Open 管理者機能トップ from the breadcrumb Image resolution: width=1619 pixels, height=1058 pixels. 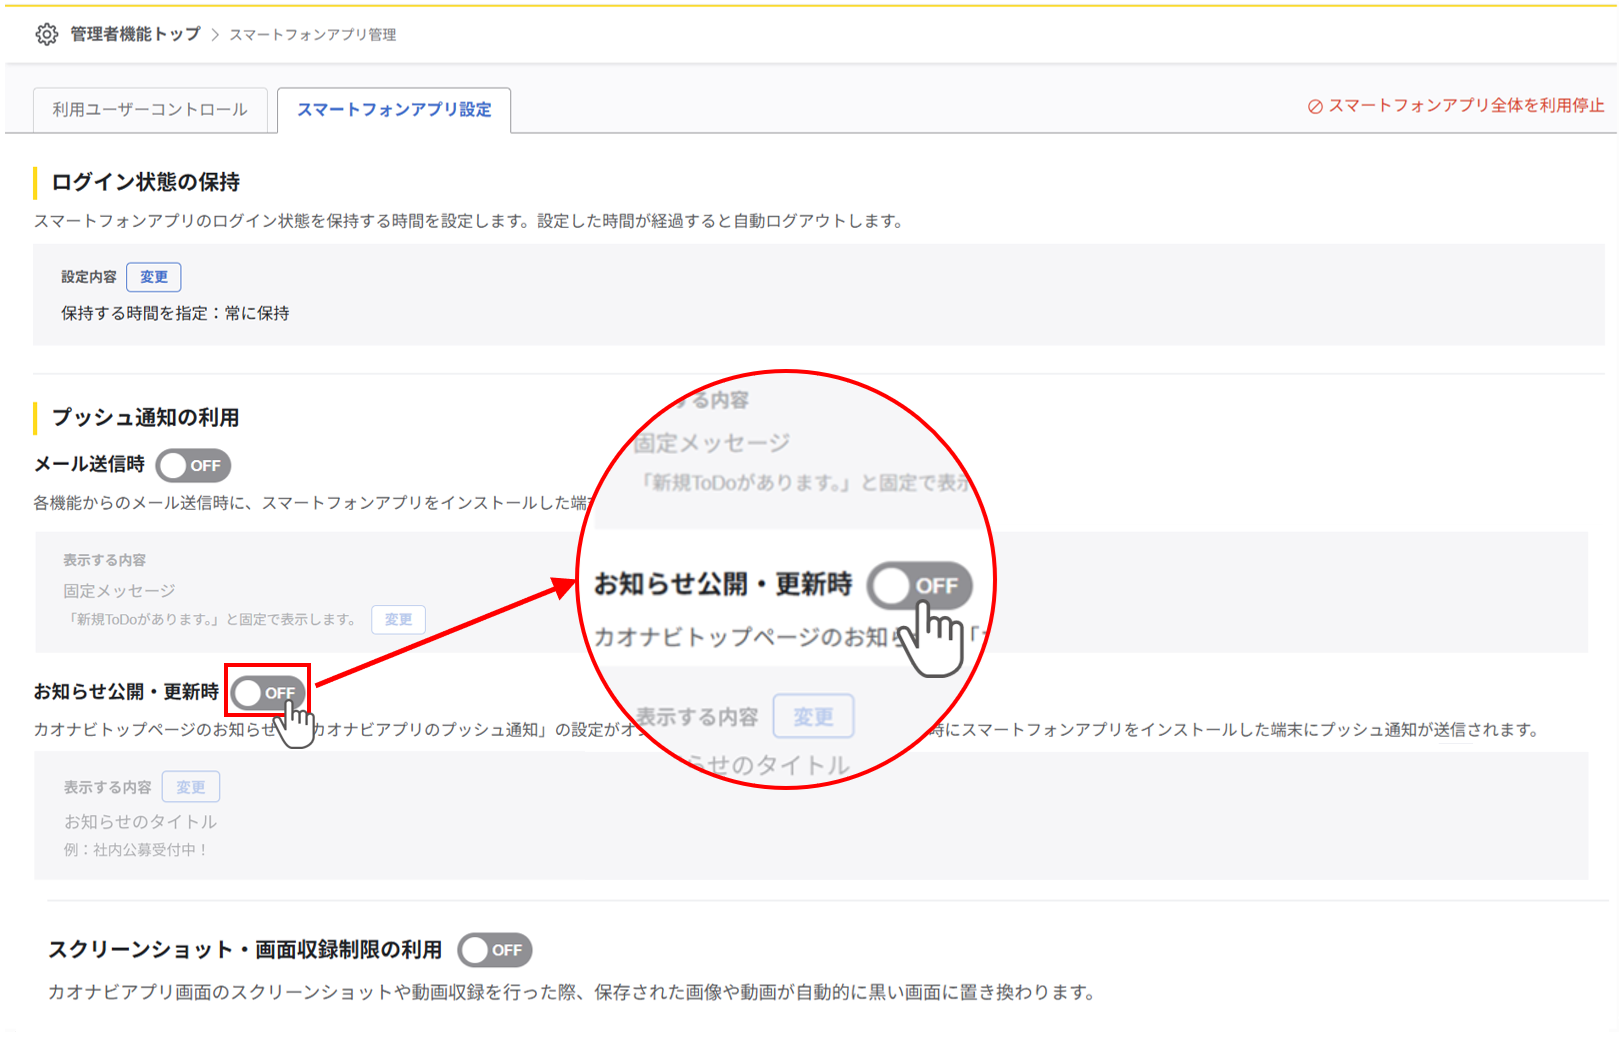click(x=136, y=33)
